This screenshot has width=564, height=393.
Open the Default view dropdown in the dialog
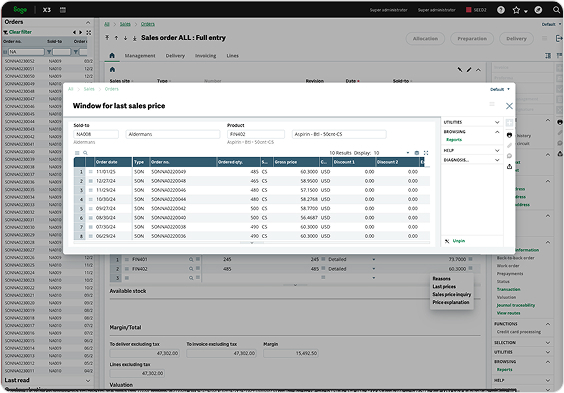500,89
